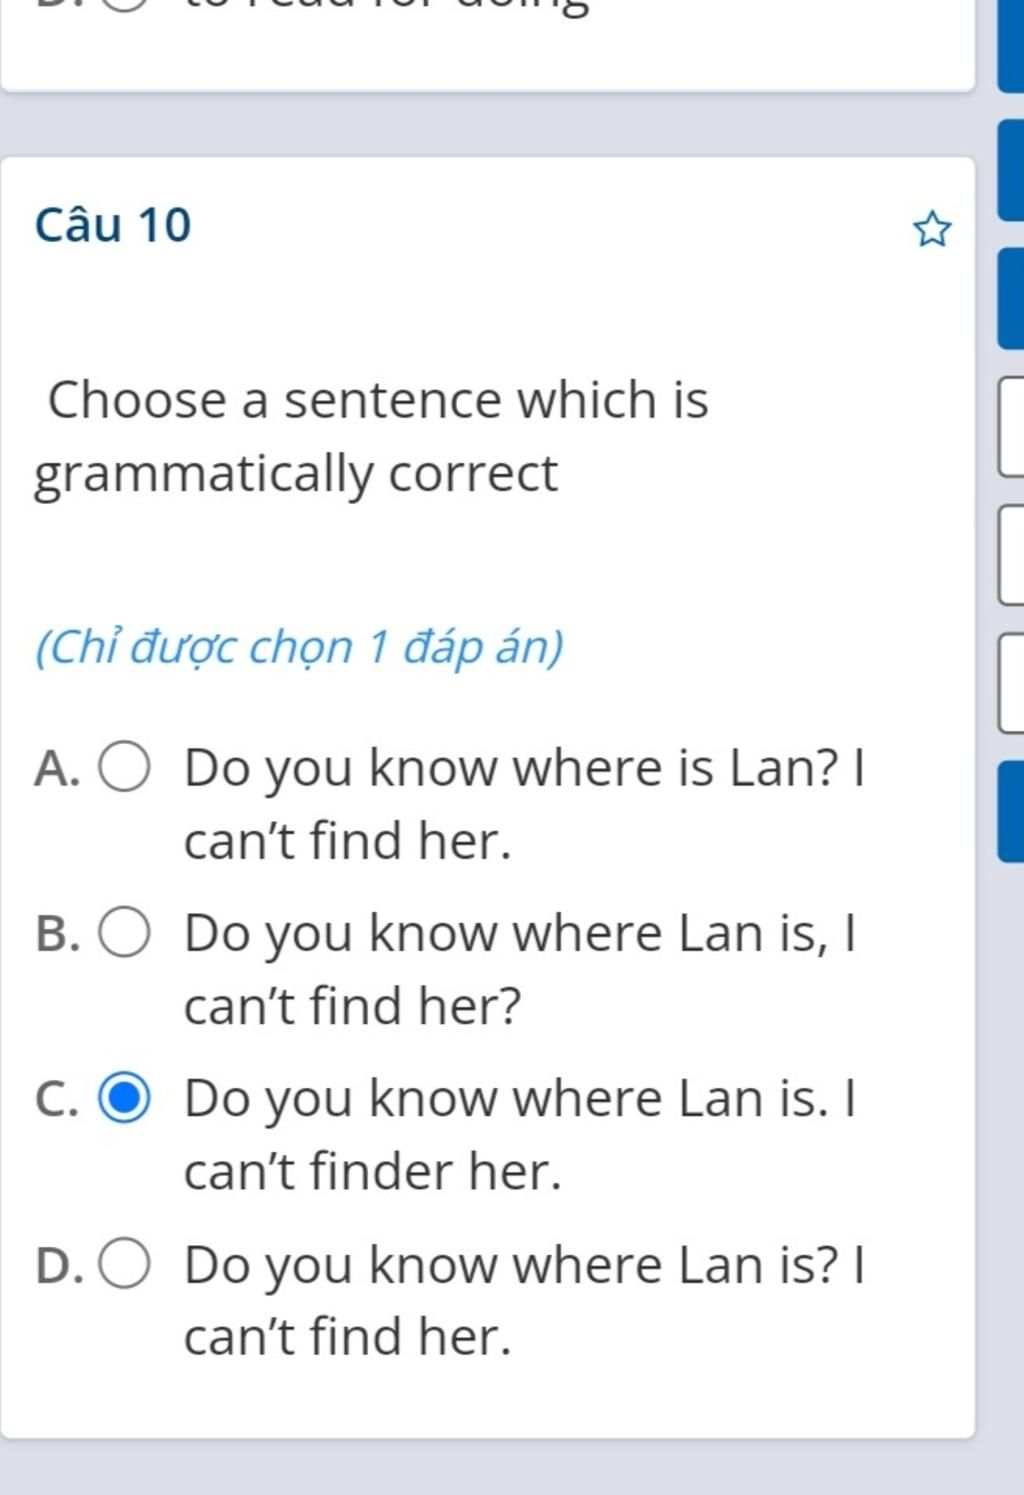1024x1495 pixels.
Task: Select radio button for answer A
Action: pyautogui.click(x=124, y=768)
